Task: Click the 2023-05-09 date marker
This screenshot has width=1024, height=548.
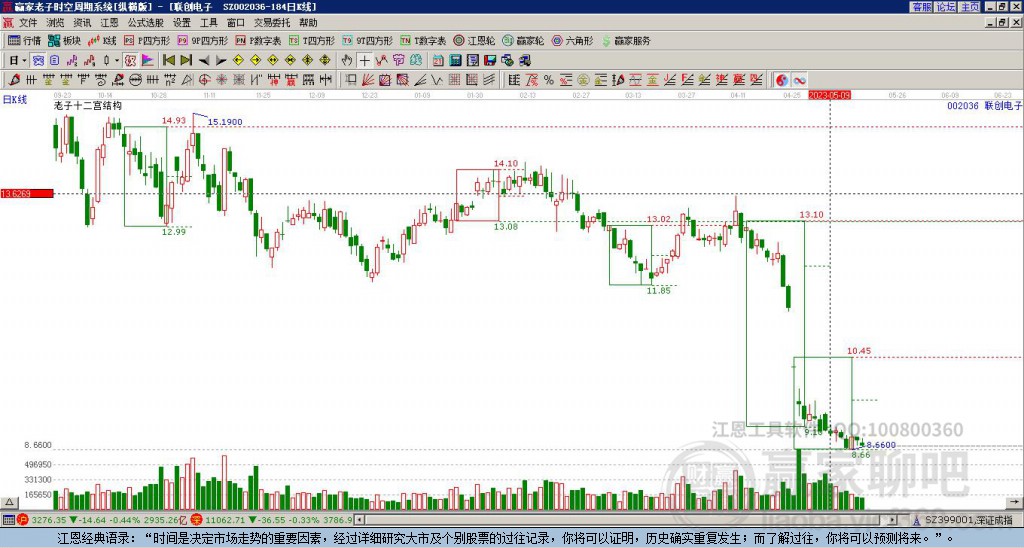Action: pos(829,95)
